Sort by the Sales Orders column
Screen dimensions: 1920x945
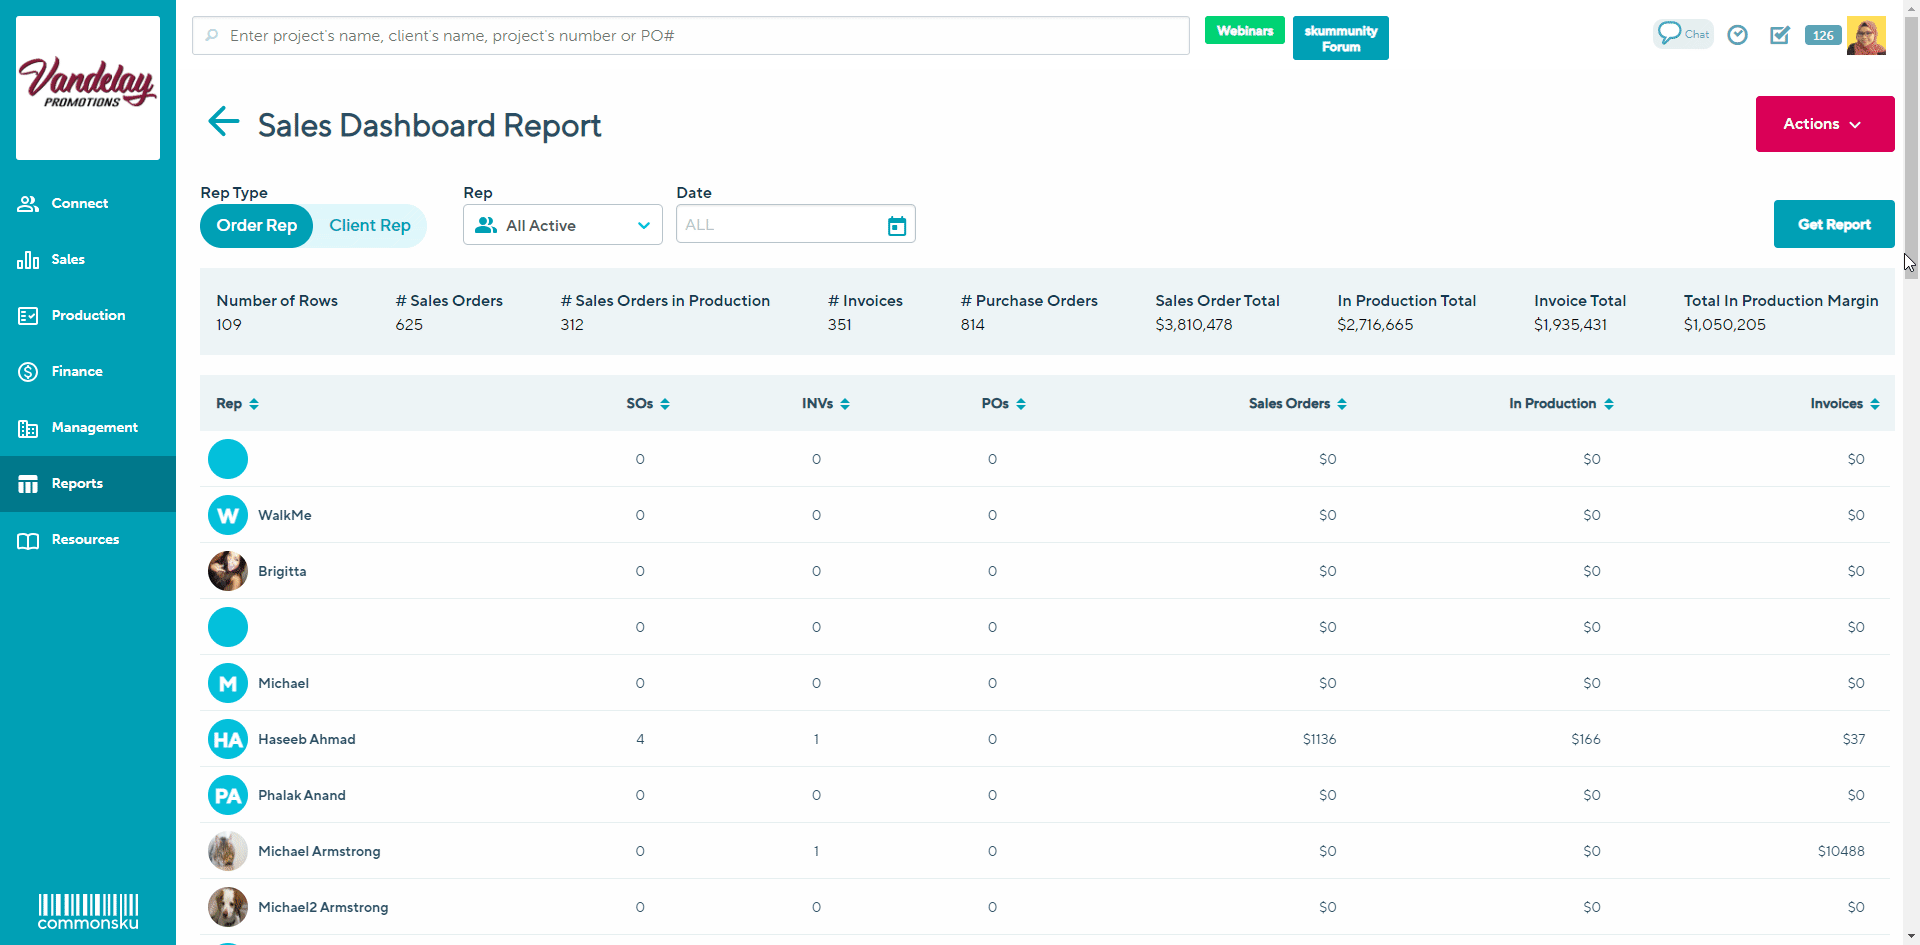[x=1297, y=404]
